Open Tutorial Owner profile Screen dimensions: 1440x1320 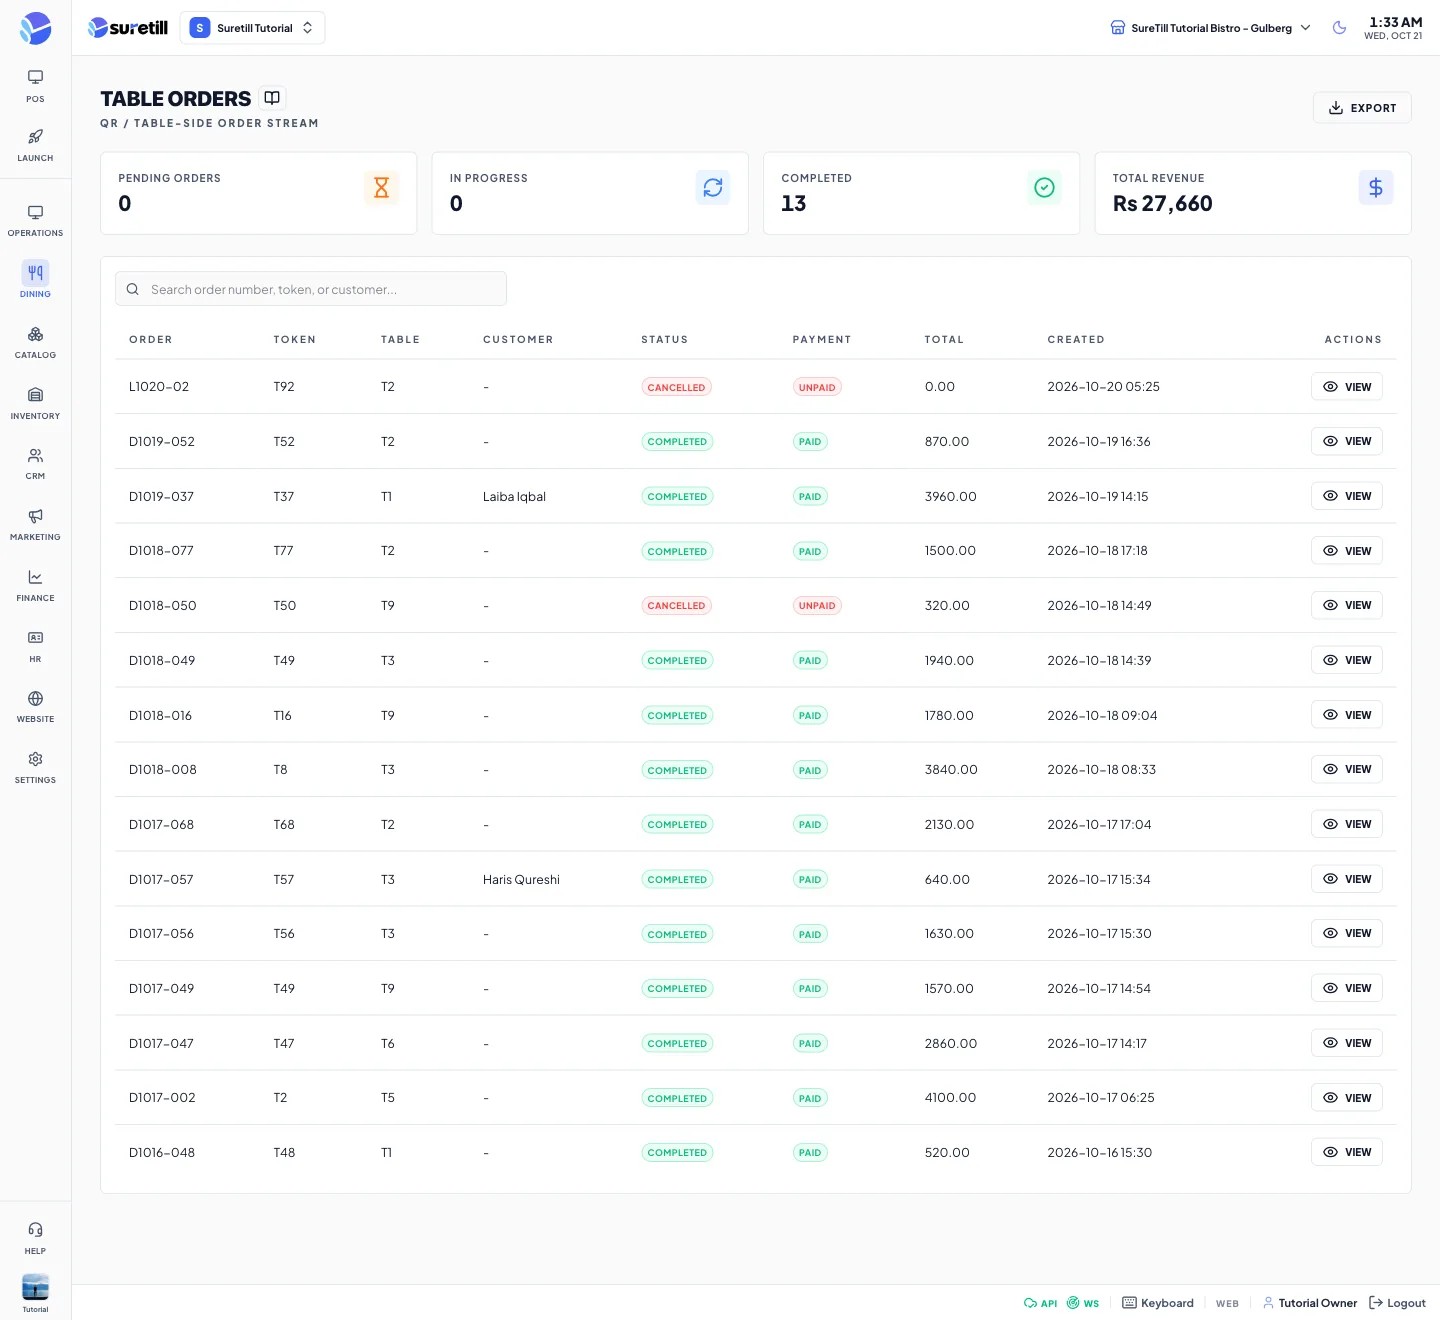point(1309,1303)
